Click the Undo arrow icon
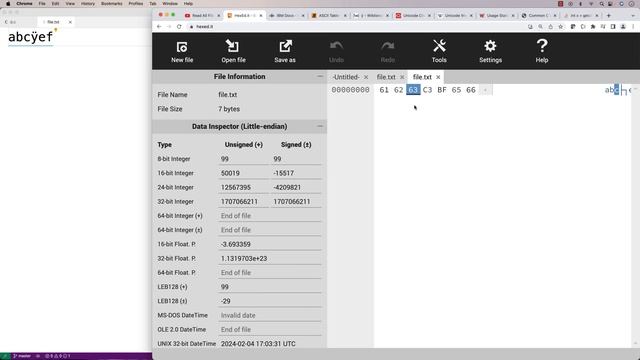Viewport: 640px width, 360px height. pos(336,46)
